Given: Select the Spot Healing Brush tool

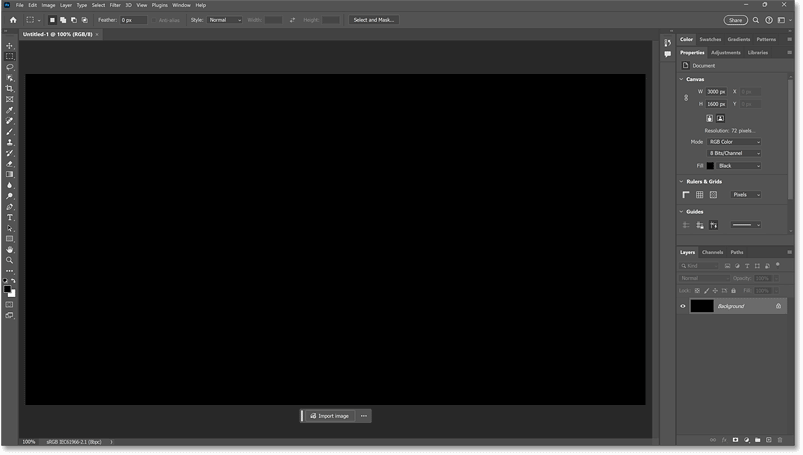Looking at the screenshot, I should point(10,121).
